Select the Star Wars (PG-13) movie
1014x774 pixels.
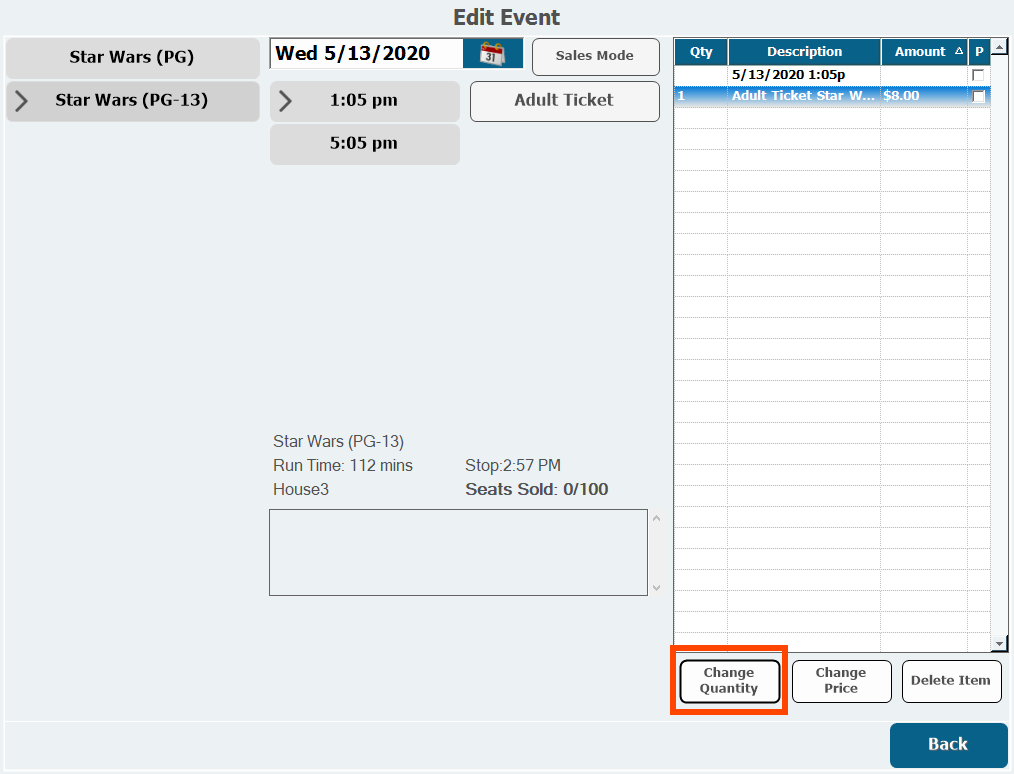[x=132, y=100]
